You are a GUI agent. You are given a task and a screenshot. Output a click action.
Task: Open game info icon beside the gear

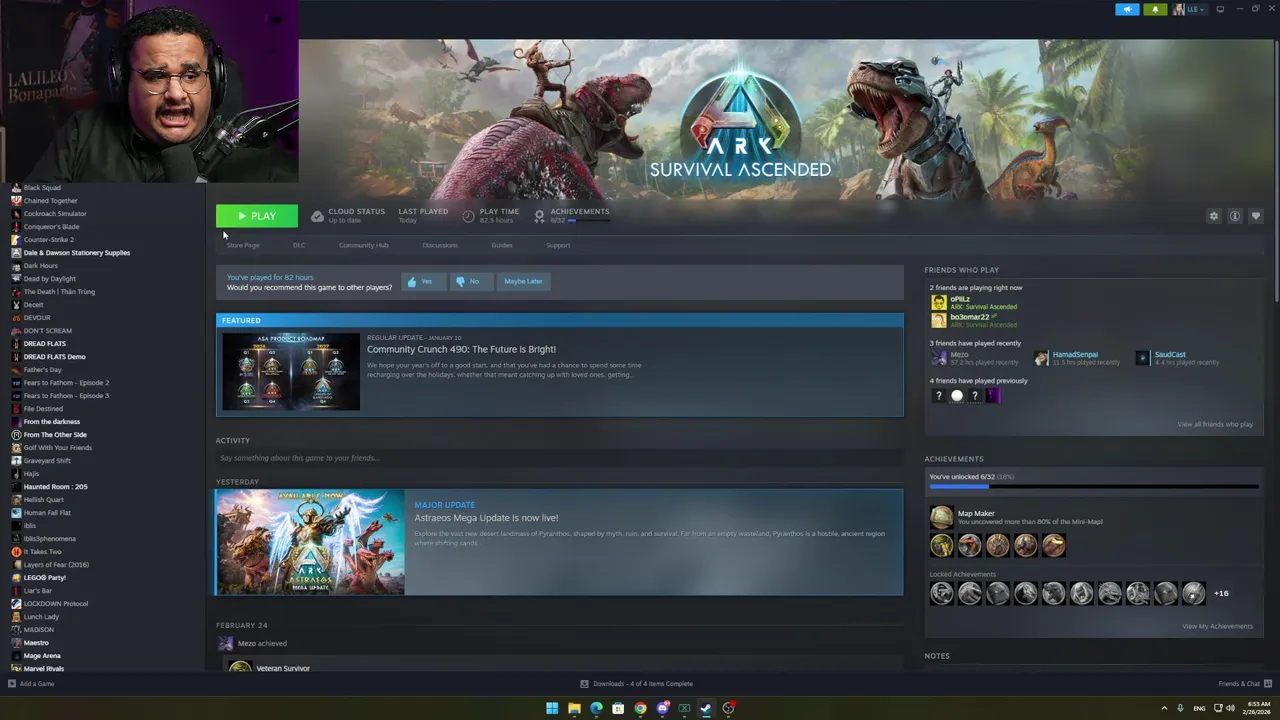pyautogui.click(x=1235, y=216)
